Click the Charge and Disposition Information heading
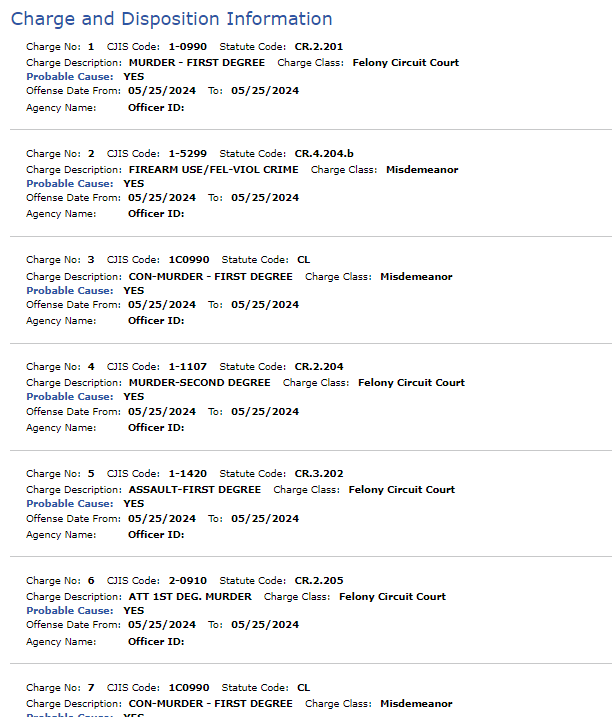612x717 pixels. (171, 19)
